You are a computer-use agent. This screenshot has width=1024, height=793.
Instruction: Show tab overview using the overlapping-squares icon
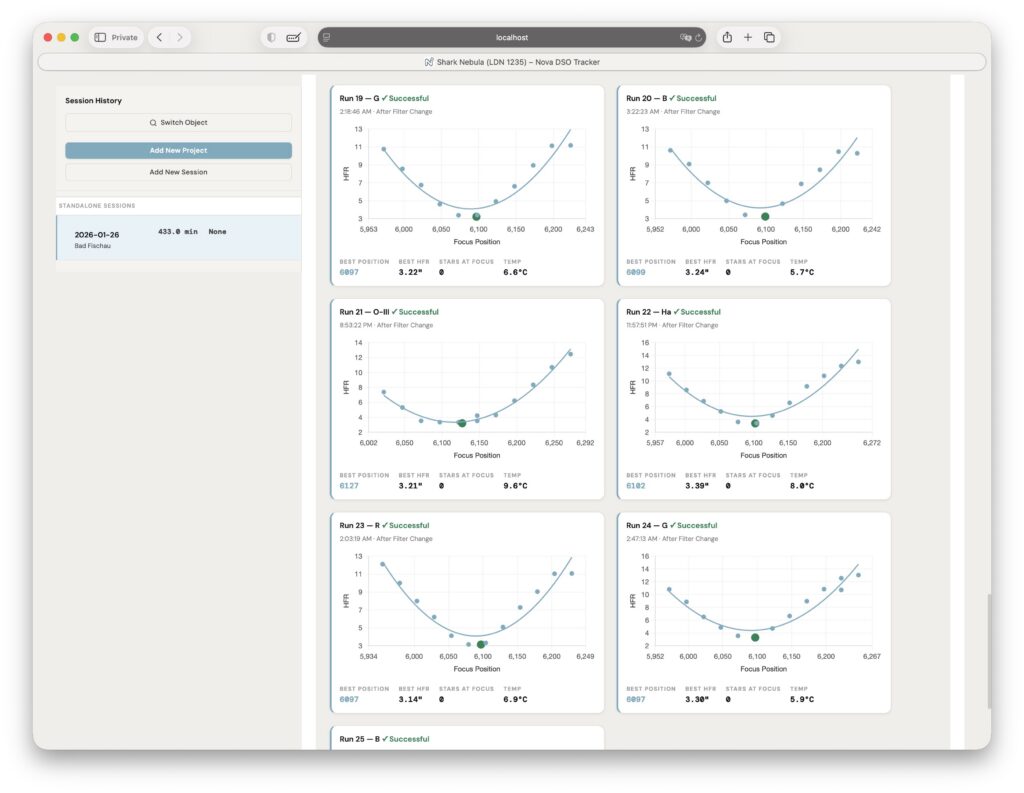[769, 36]
